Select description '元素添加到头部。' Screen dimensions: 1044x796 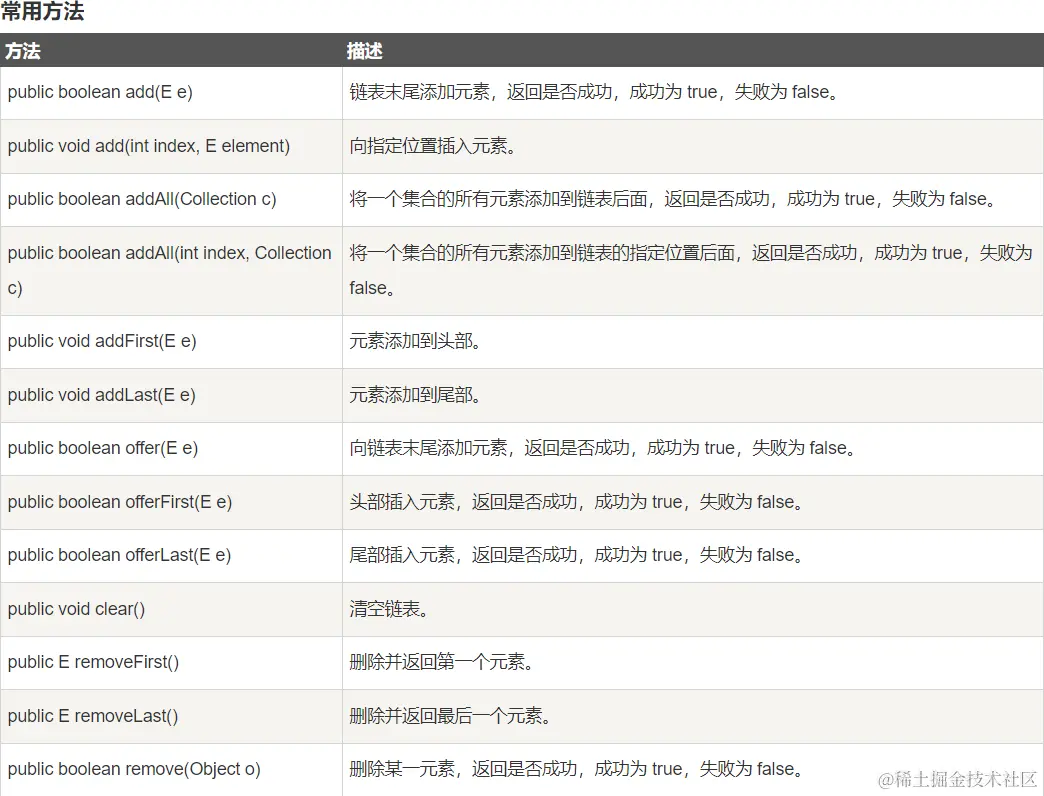(x=415, y=341)
